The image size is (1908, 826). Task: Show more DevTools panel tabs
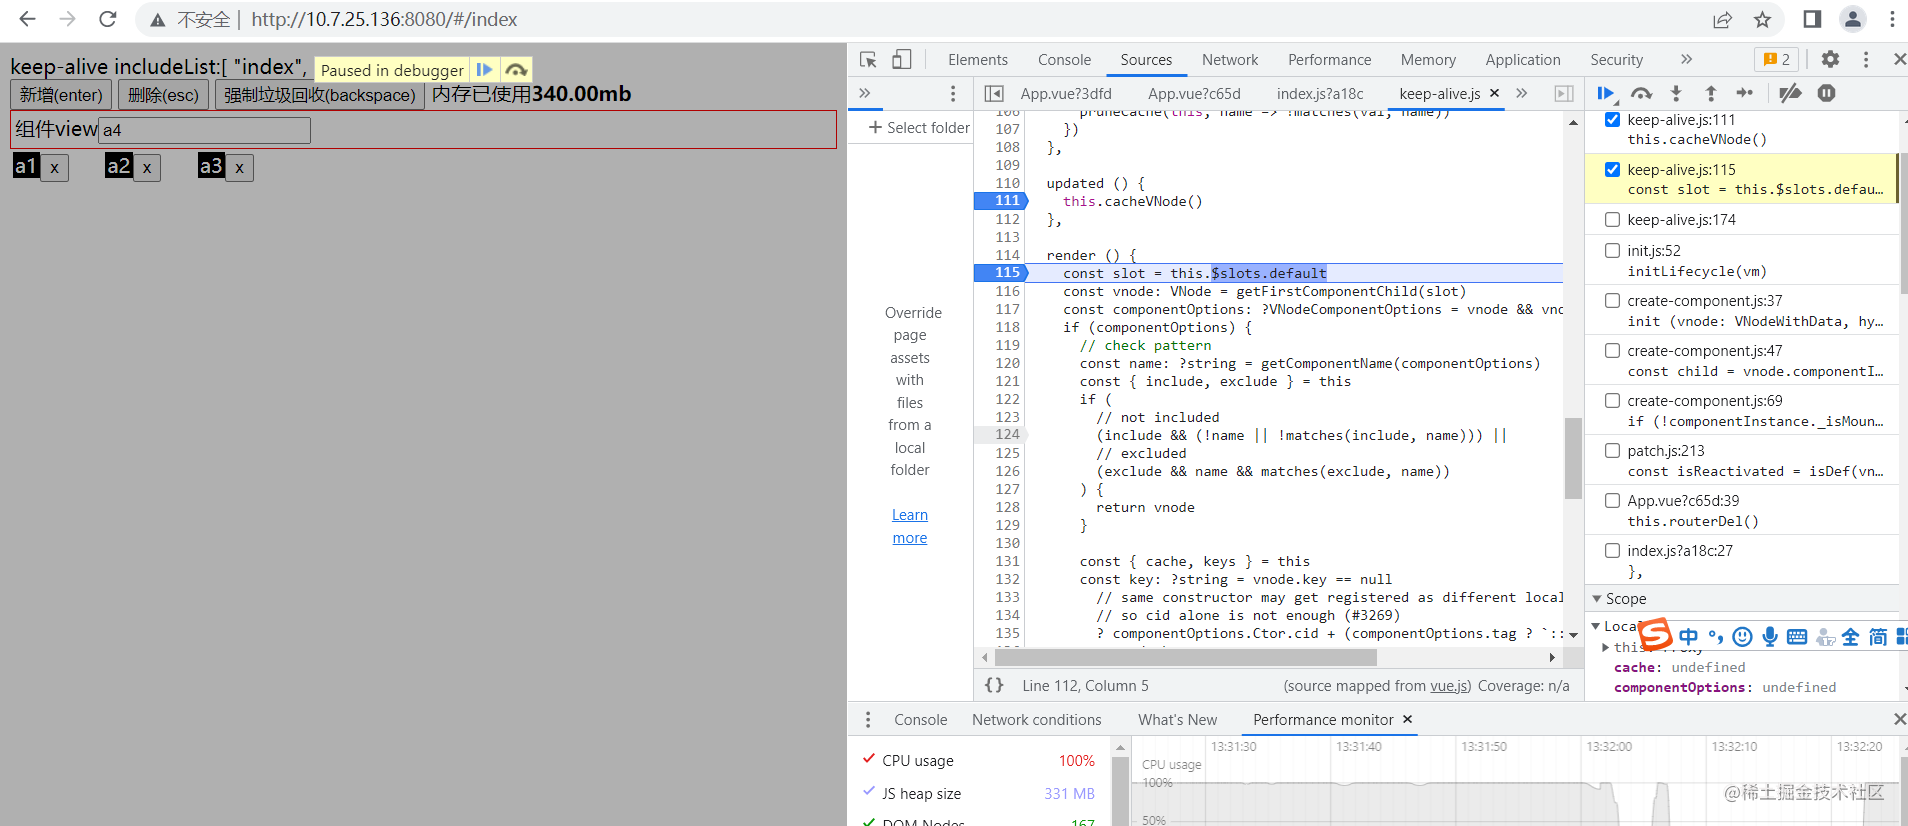pos(1686,60)
